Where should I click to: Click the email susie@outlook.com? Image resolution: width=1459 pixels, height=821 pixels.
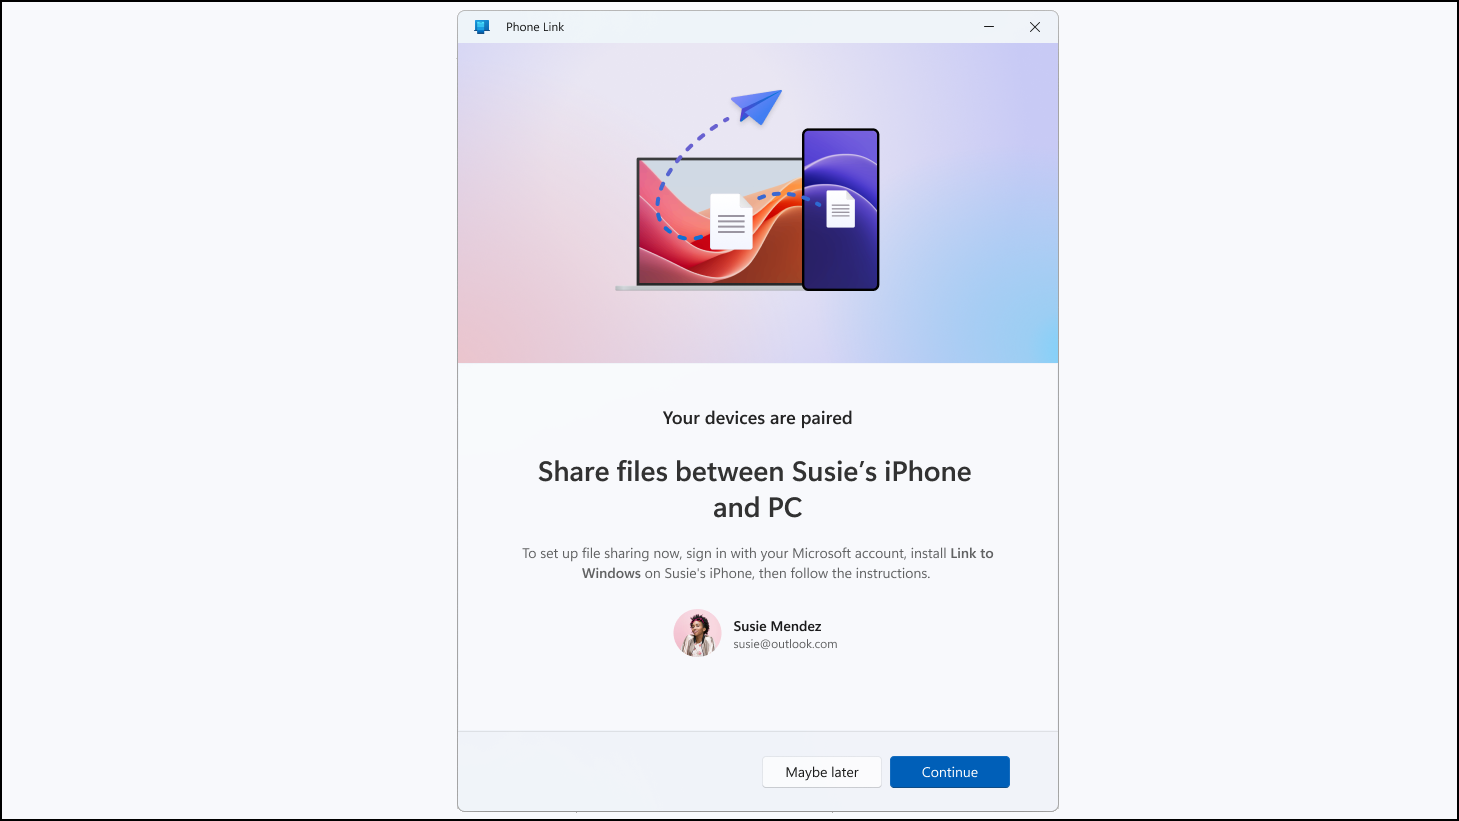click(x=785, y=644)
